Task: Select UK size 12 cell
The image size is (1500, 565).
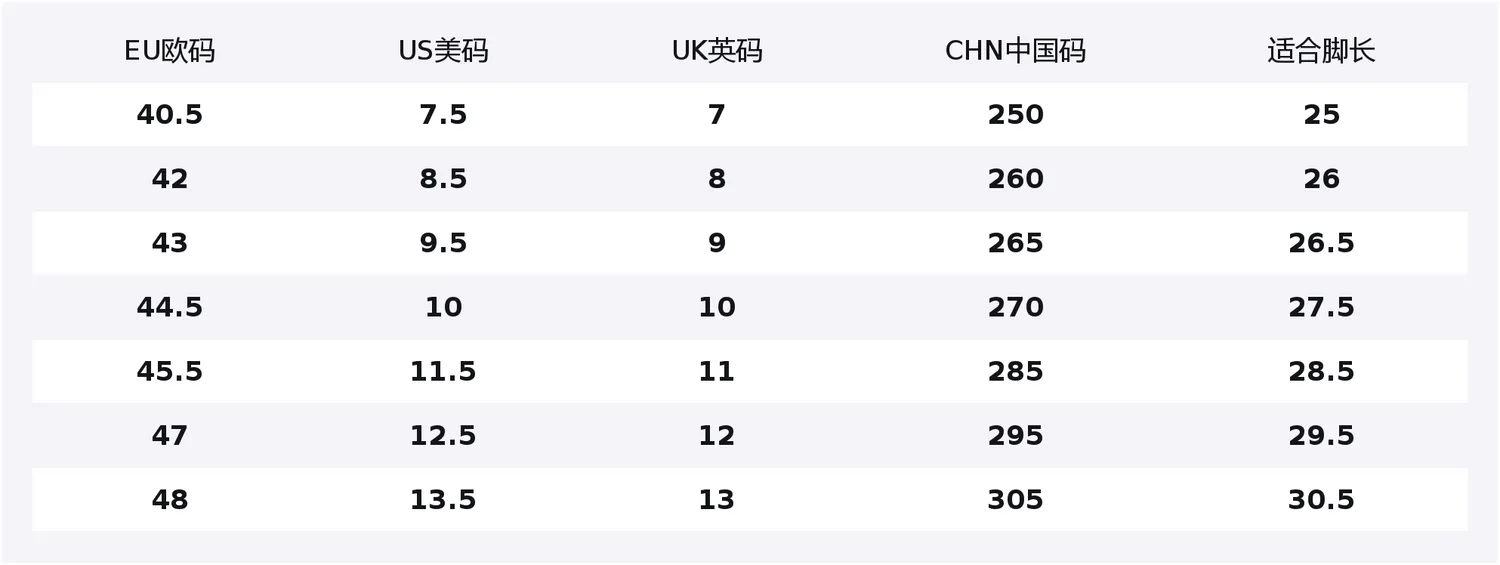Action: pos(717,435)
